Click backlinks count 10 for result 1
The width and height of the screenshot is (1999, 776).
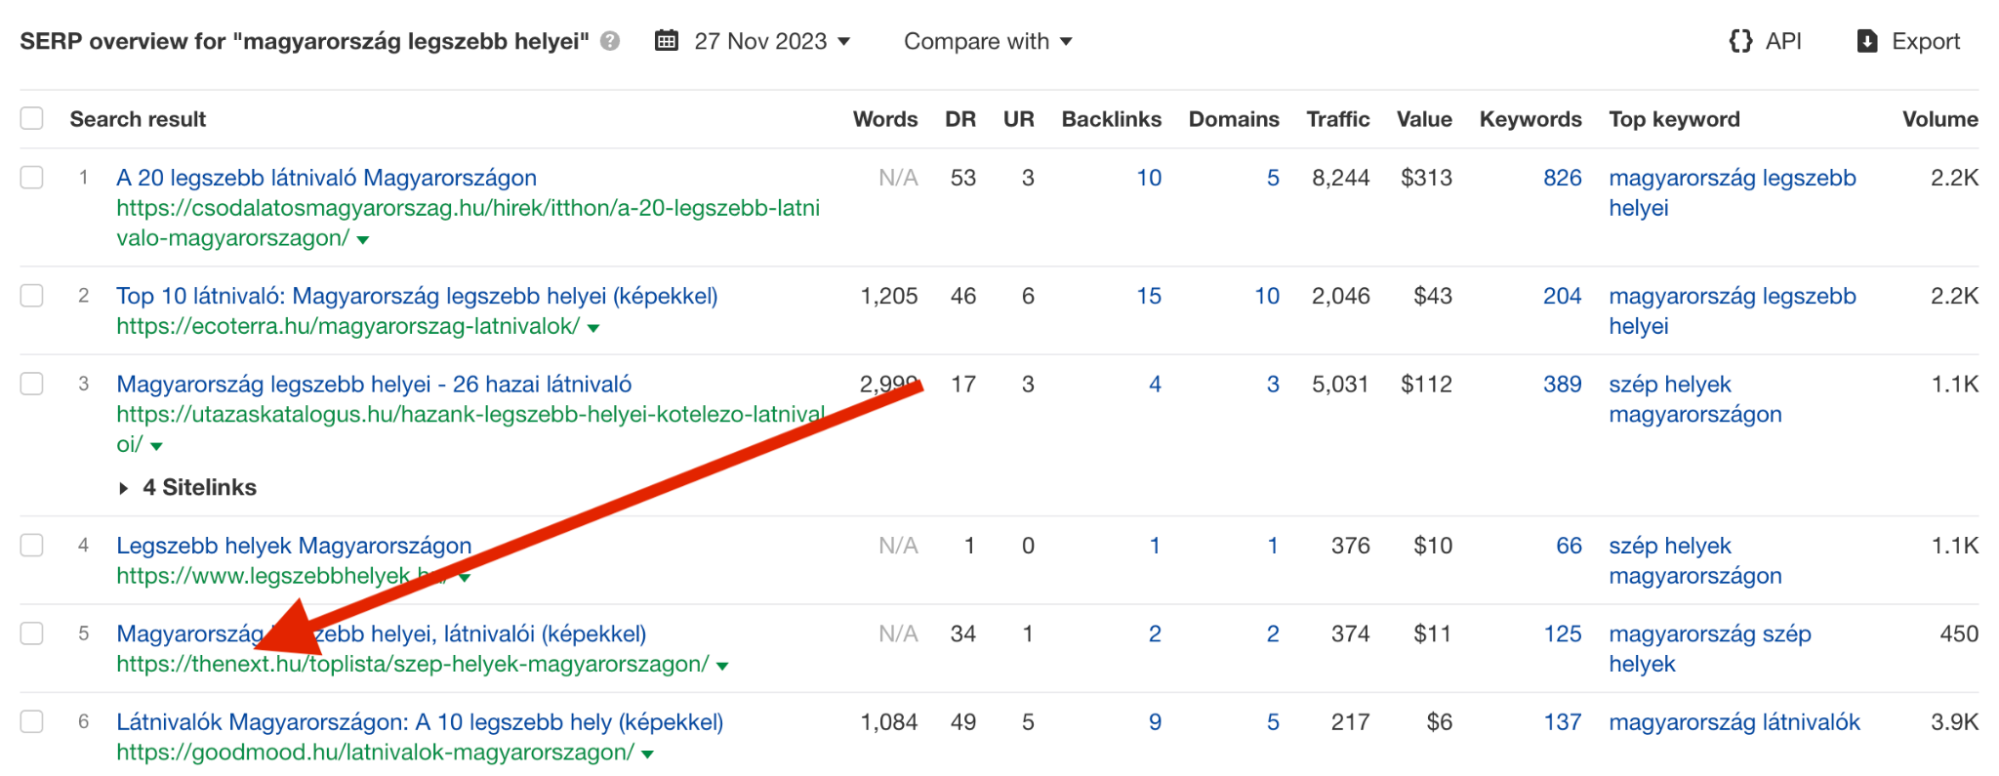pyautogui.click(x=1149, y=178)
